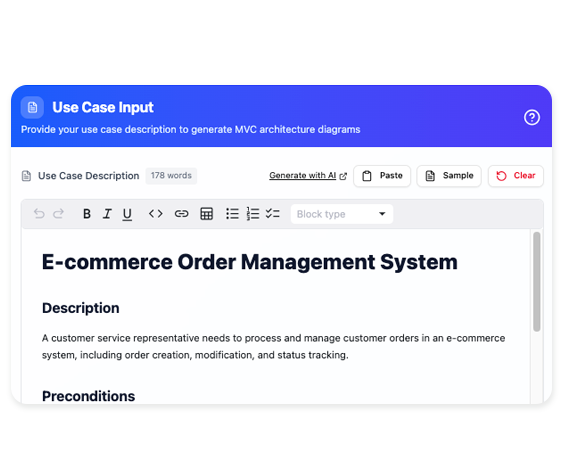Click the redo arrow icon
567x457 pixels.
tap(58, 214)
